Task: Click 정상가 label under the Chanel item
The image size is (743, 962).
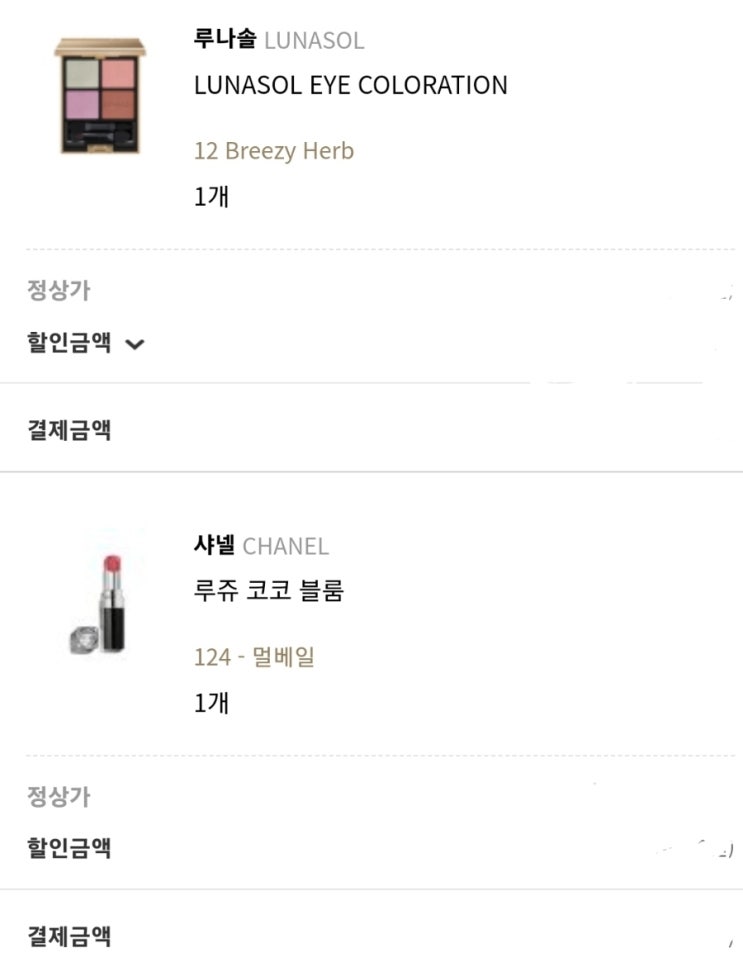Action: [58, 797]
